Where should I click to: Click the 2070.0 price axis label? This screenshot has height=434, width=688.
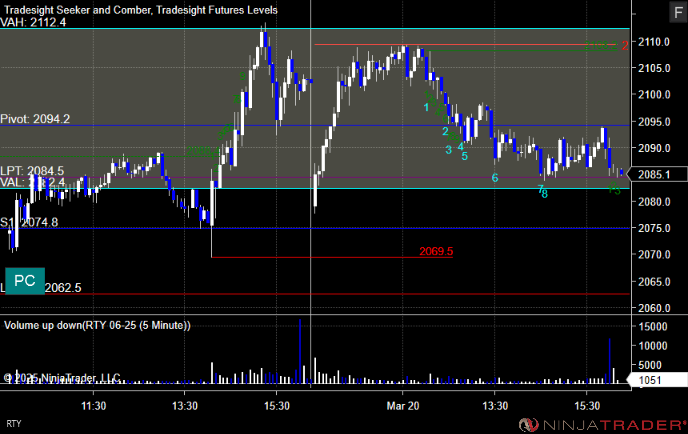654,255
